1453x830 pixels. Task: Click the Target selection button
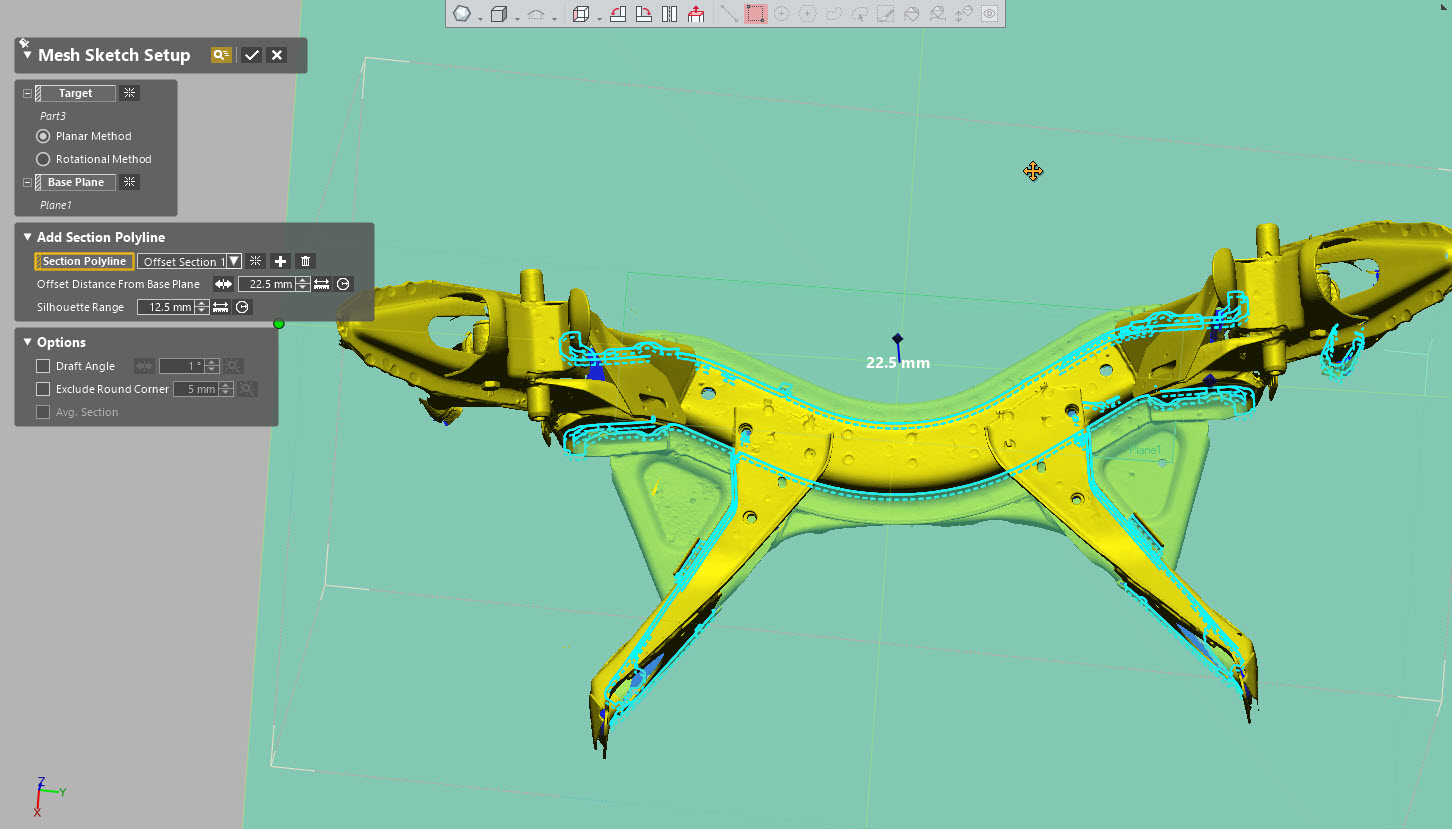[x=75, y=93]
